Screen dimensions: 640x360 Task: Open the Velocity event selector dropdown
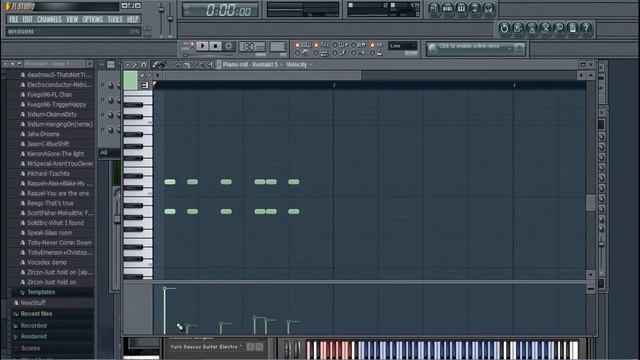click(299, 64)
